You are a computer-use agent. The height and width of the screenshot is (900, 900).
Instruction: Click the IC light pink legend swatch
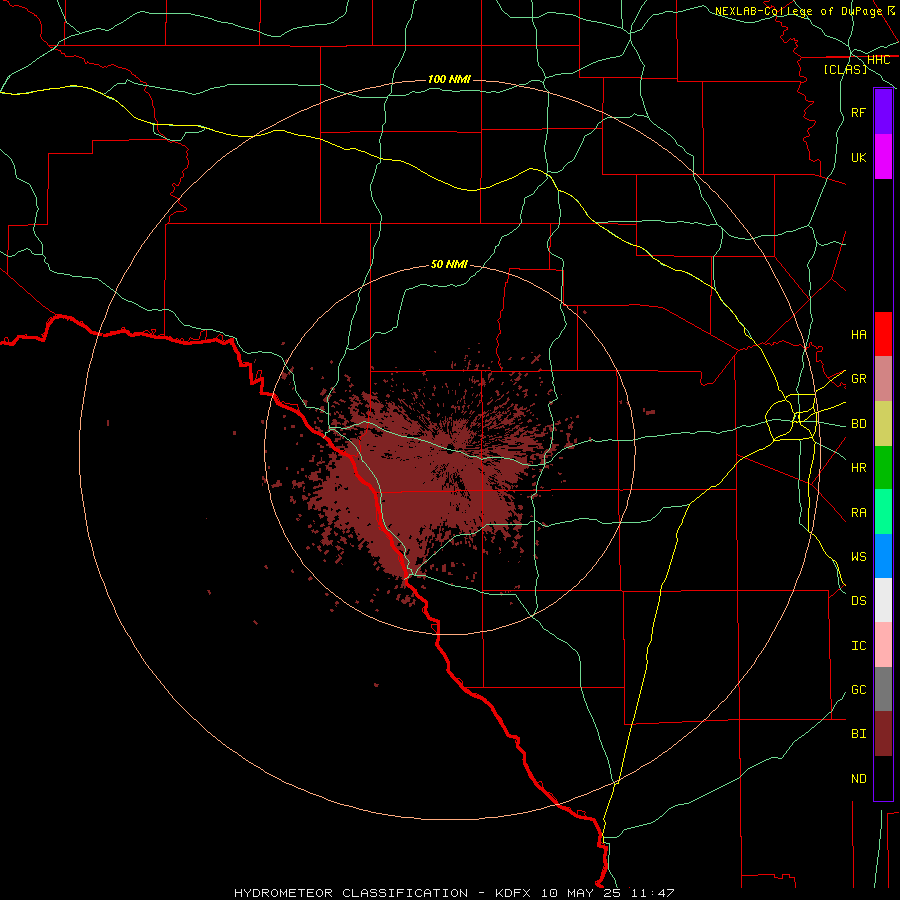[x=883, y=645]
